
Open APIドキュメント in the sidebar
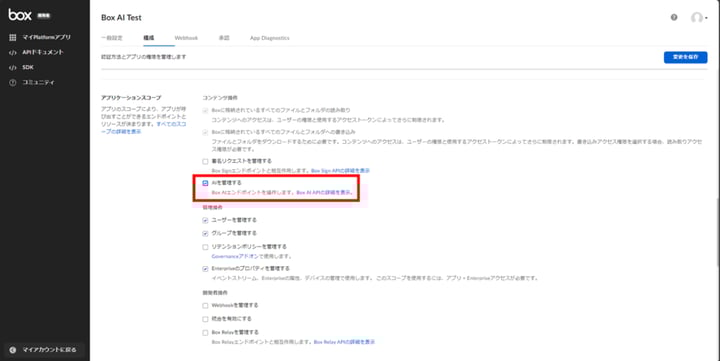pyautogui.click(x=43, y=52)
